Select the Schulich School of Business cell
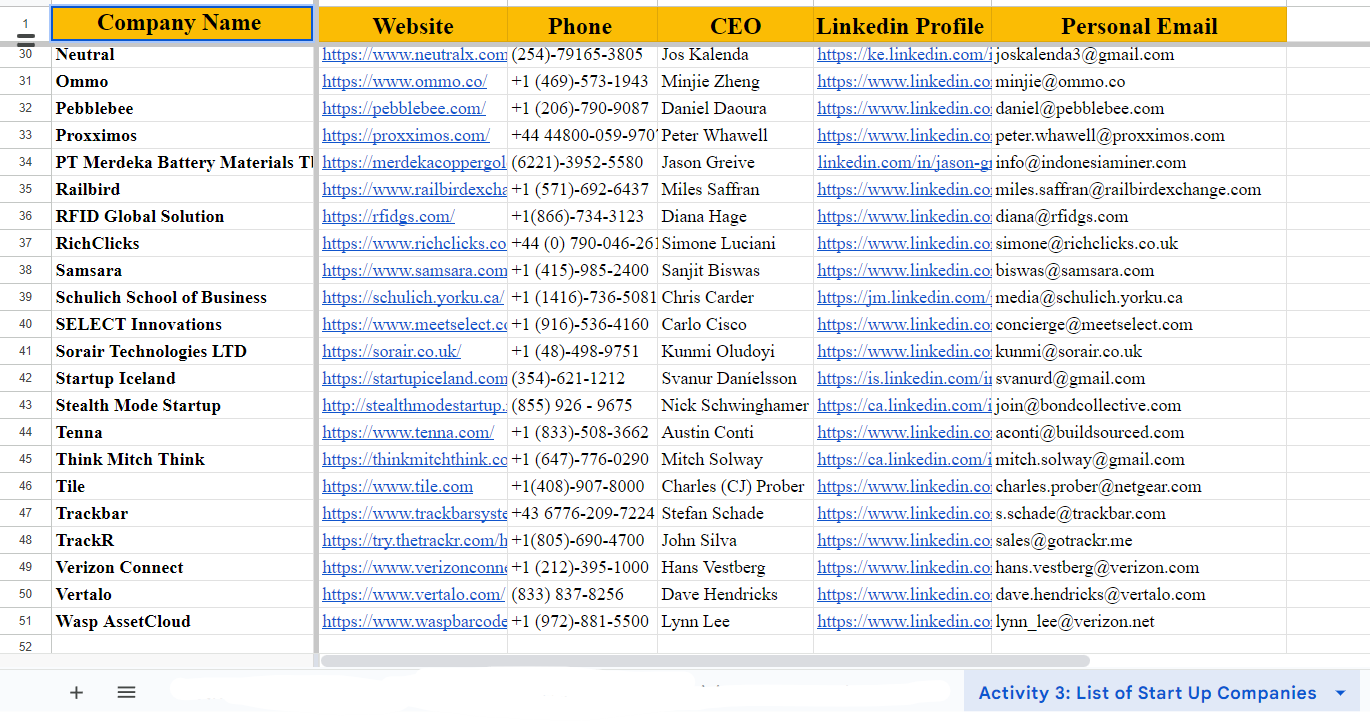Screen dimensions: 1370x721 coord(183,298)
